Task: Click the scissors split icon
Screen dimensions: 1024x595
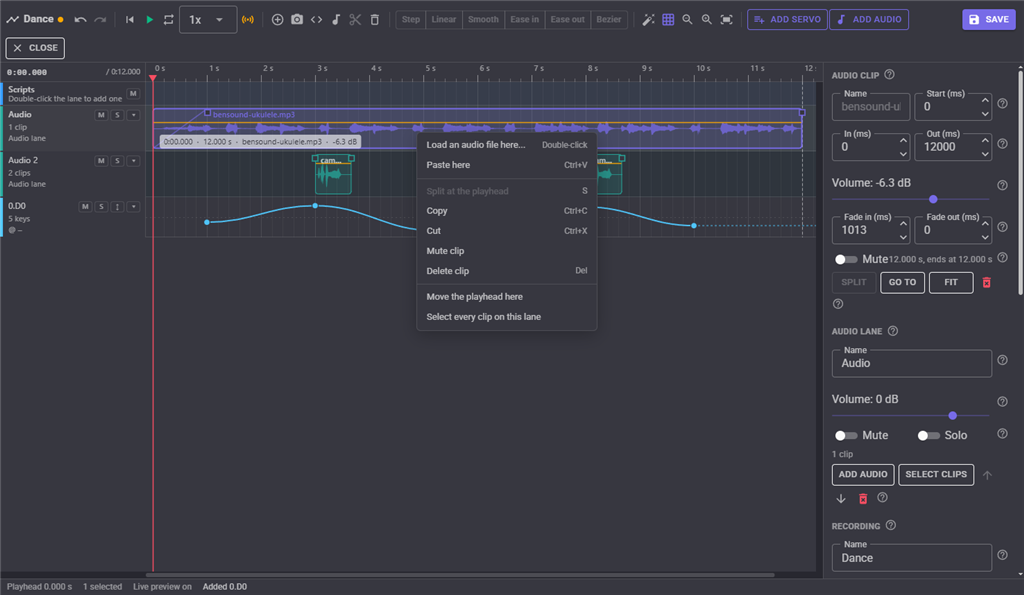Action: click(355, 20)
